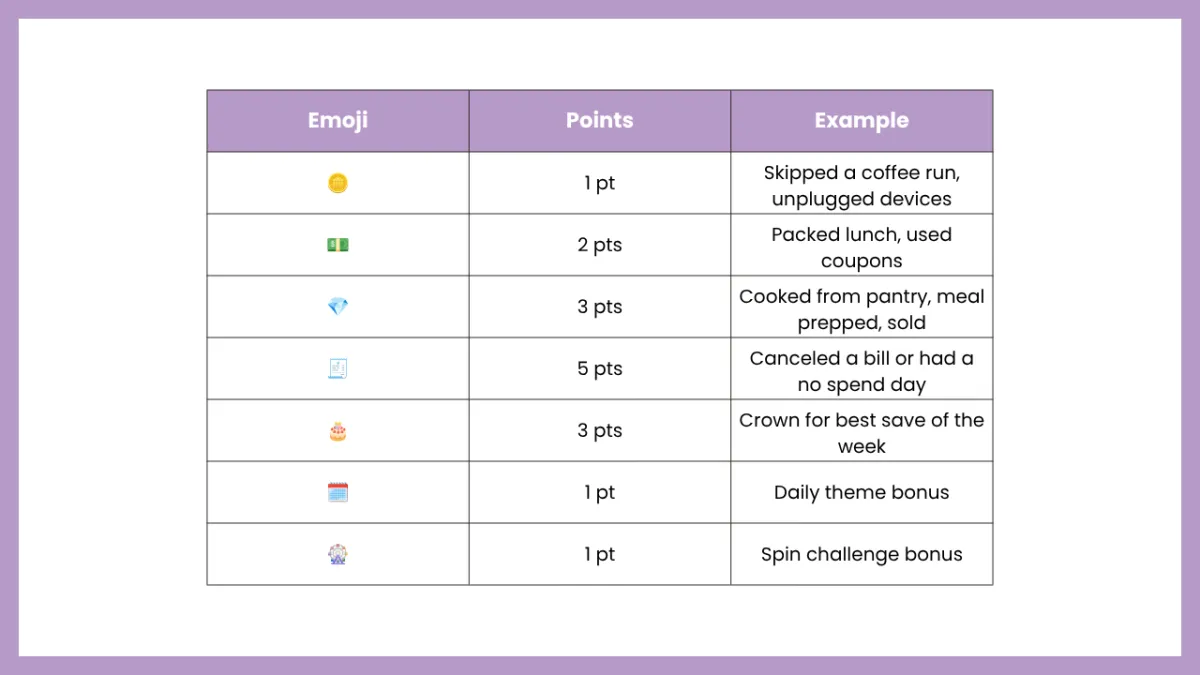Screen dimensions: 1200x675
Task: Click the dollar bill emoji
Action: [338, 245]
